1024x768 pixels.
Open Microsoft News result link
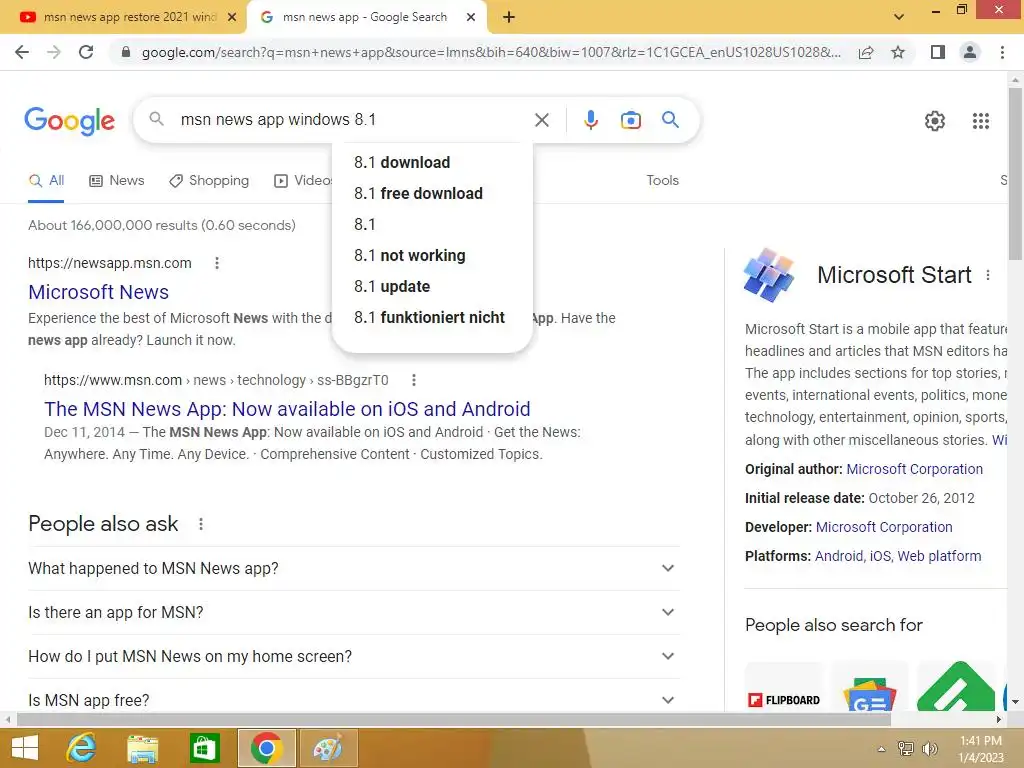(x=99, y=292)
